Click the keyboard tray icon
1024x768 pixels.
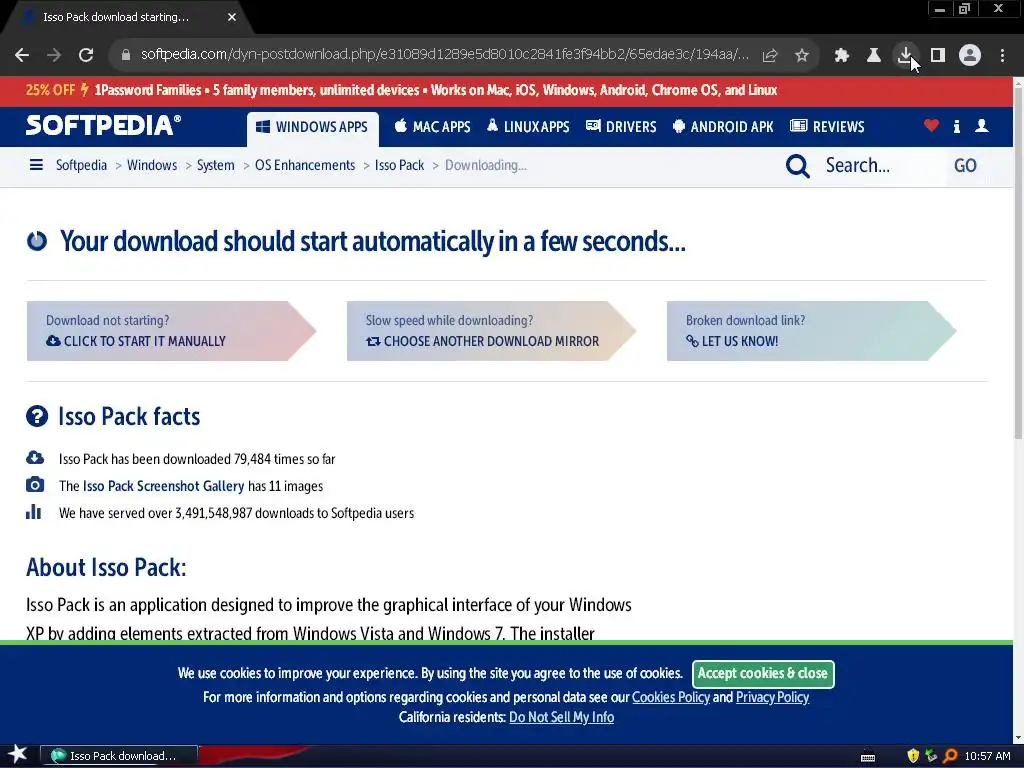click(x=868, y=758)
